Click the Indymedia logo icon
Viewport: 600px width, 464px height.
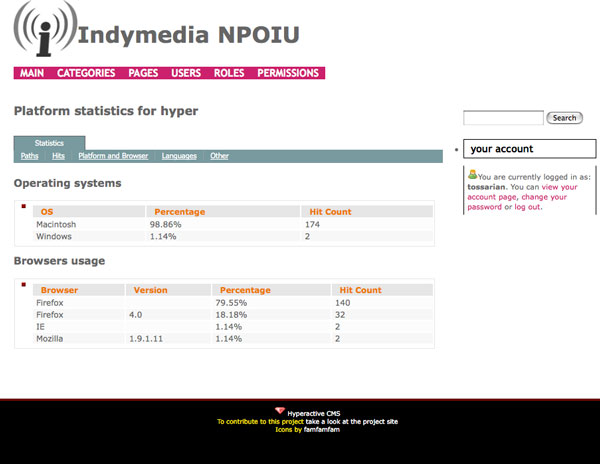44,33
